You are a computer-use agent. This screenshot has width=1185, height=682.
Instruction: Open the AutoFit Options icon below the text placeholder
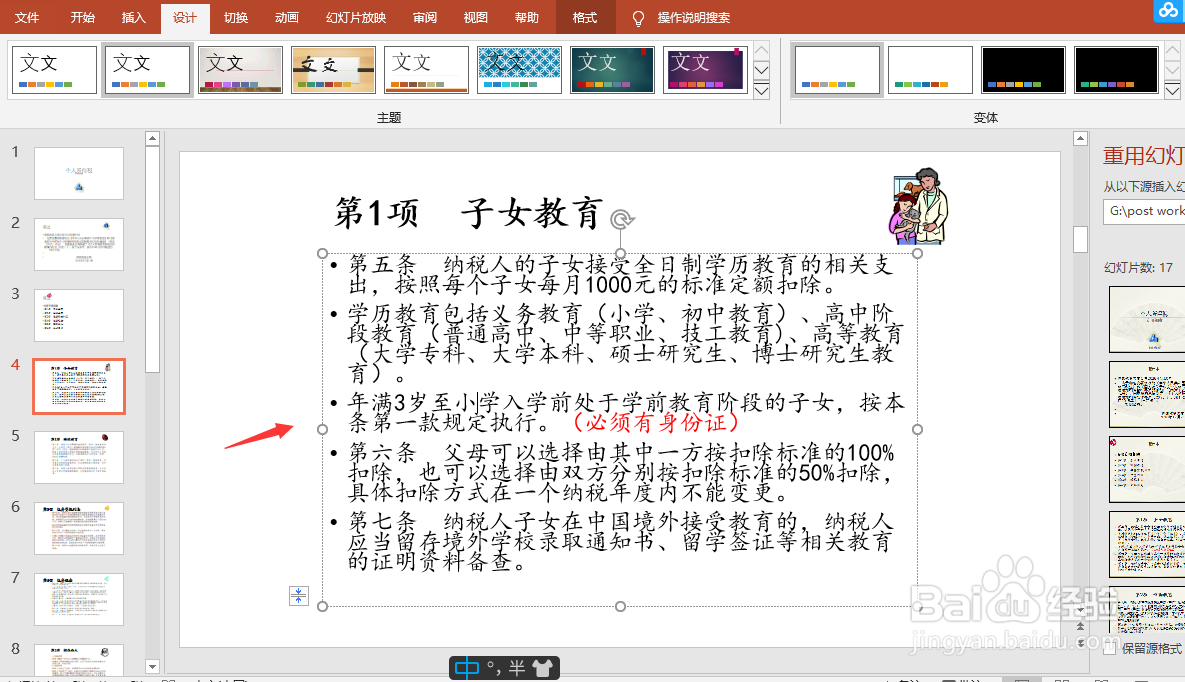pyautogui.click(x=298, y=595)
